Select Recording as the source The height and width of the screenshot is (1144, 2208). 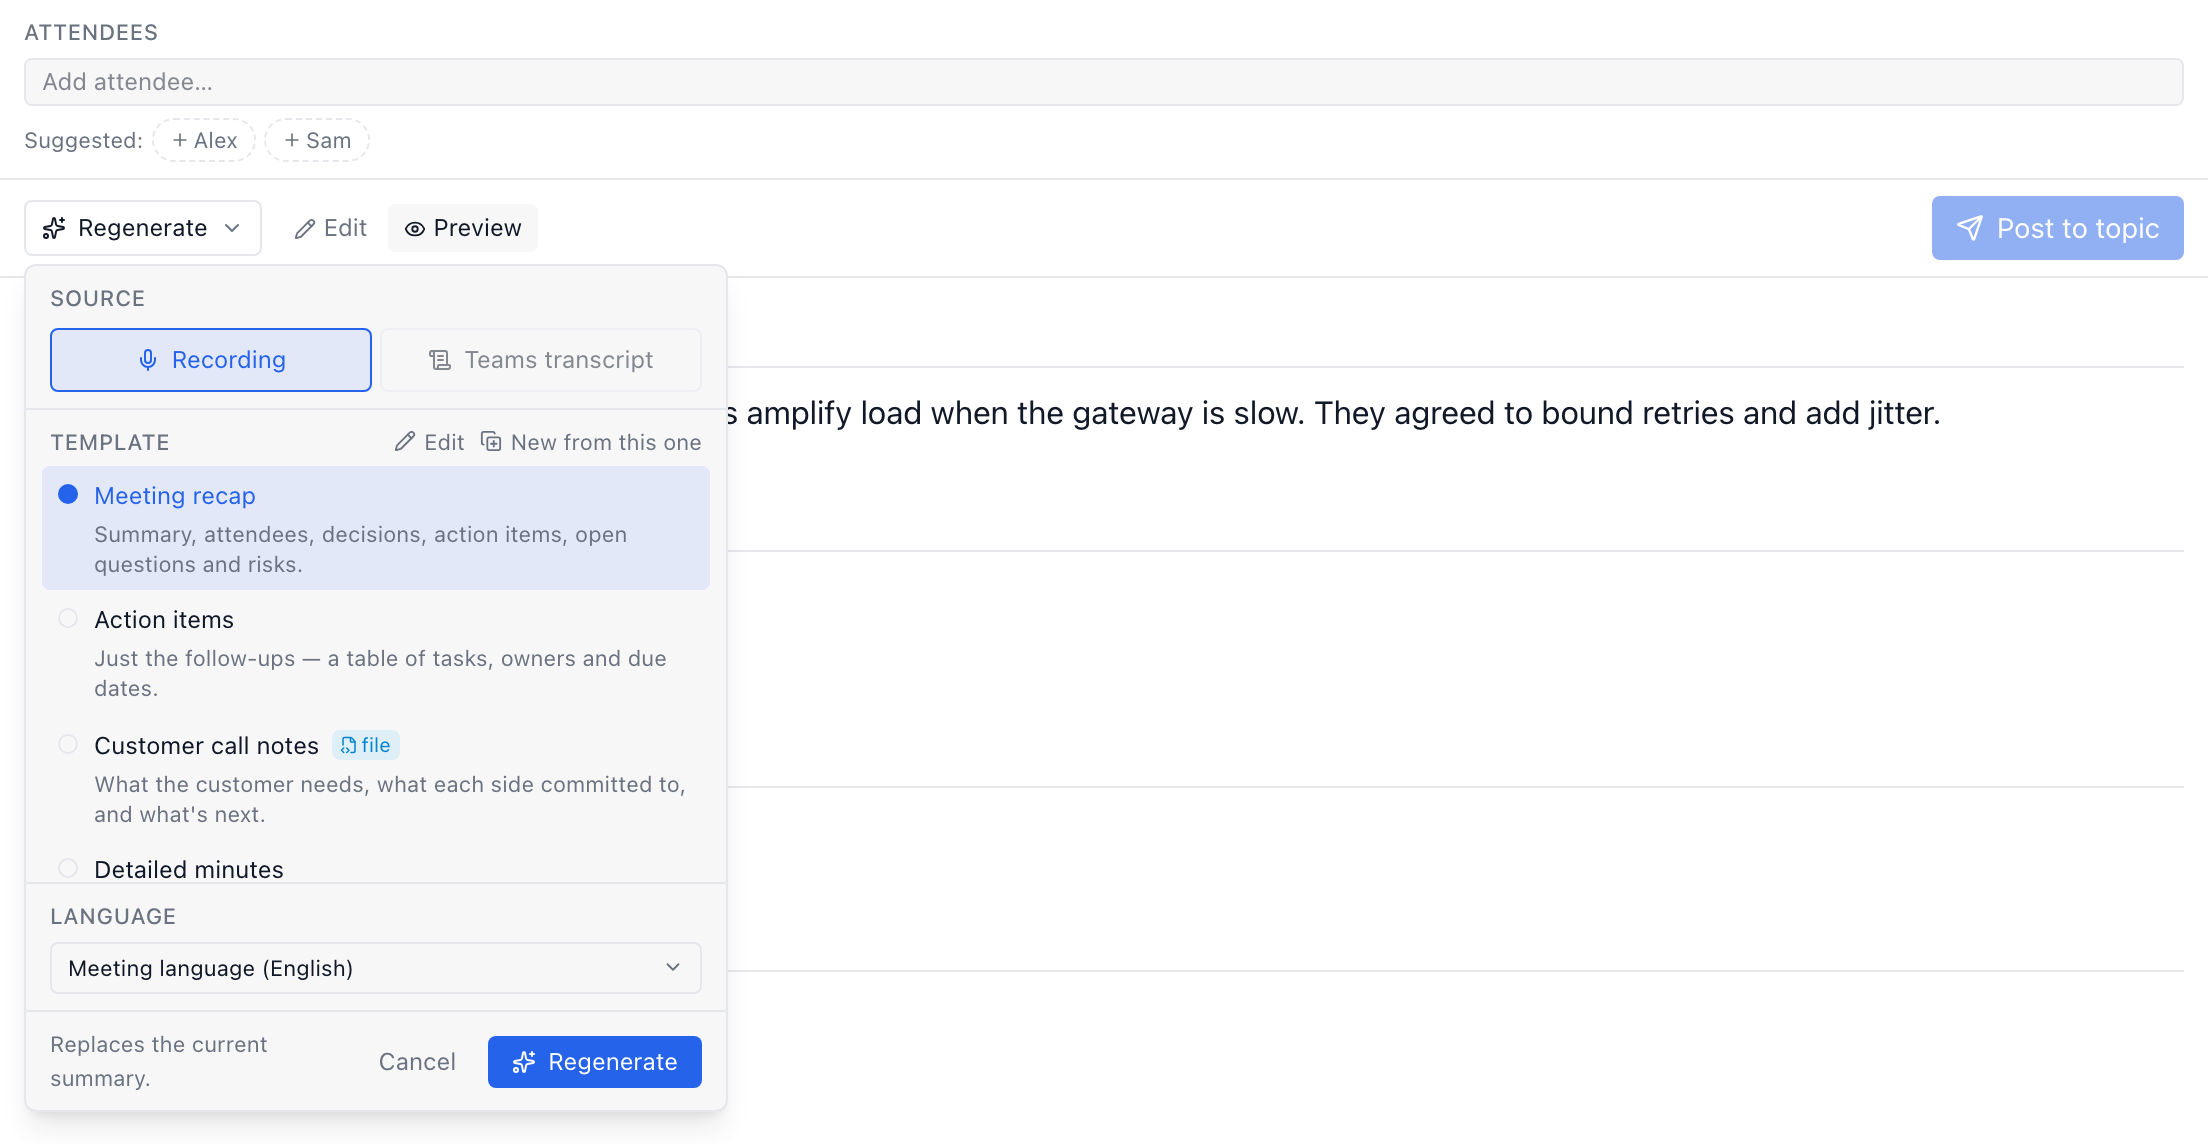tap(211, 360)
